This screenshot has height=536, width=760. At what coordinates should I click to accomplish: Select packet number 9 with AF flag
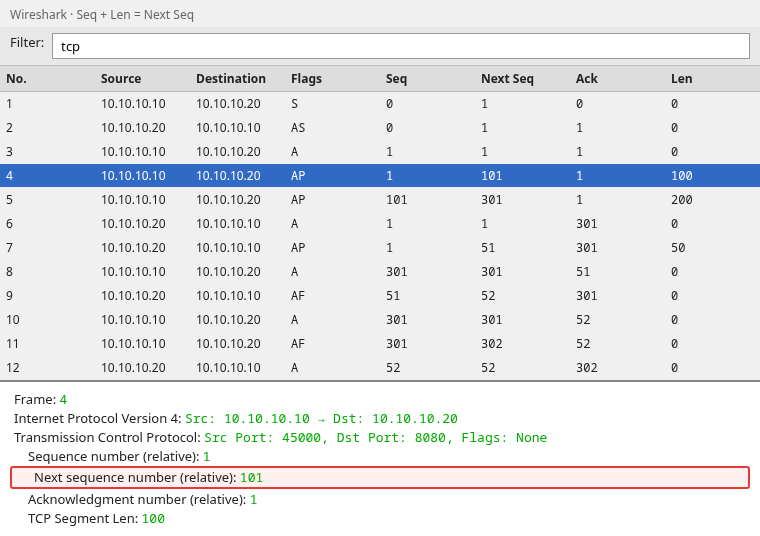click(380, 296)
